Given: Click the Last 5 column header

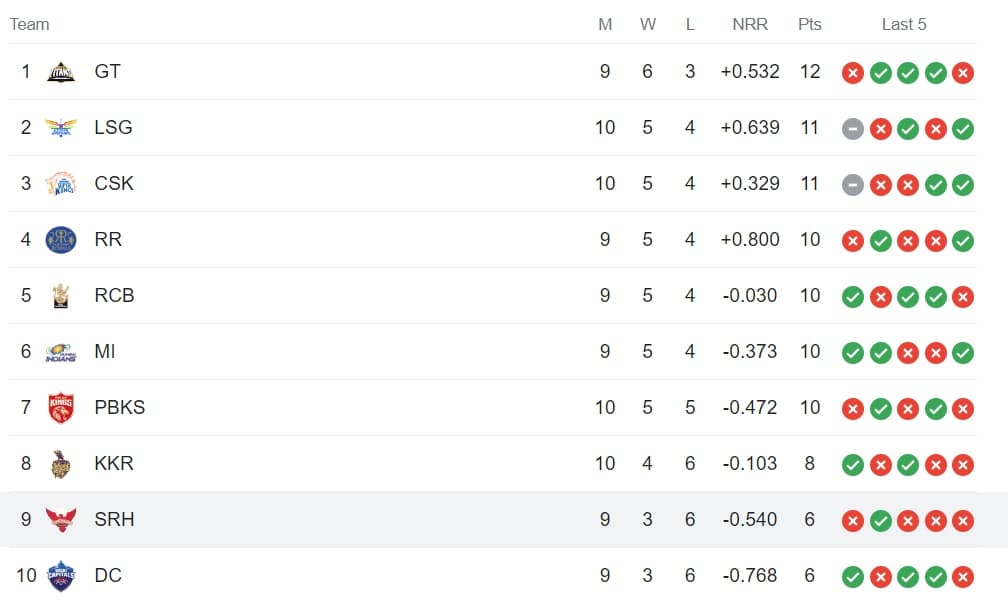Looking at the screenshot, I should (x=904, y=24).
